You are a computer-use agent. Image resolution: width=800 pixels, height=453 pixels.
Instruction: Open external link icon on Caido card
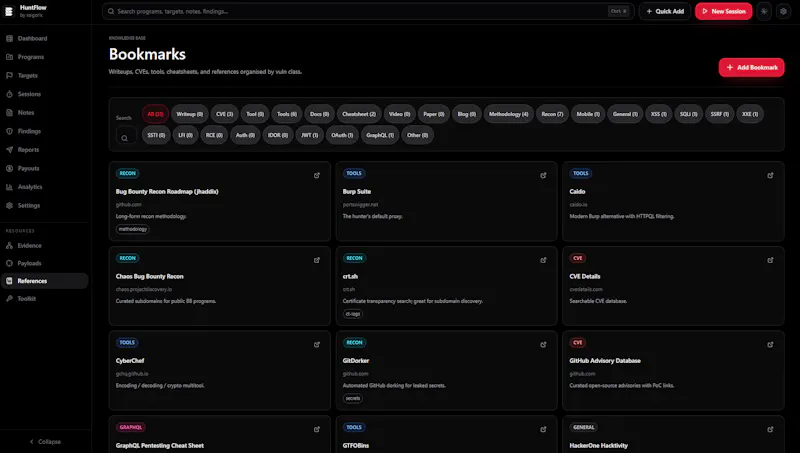click(770, 175)
